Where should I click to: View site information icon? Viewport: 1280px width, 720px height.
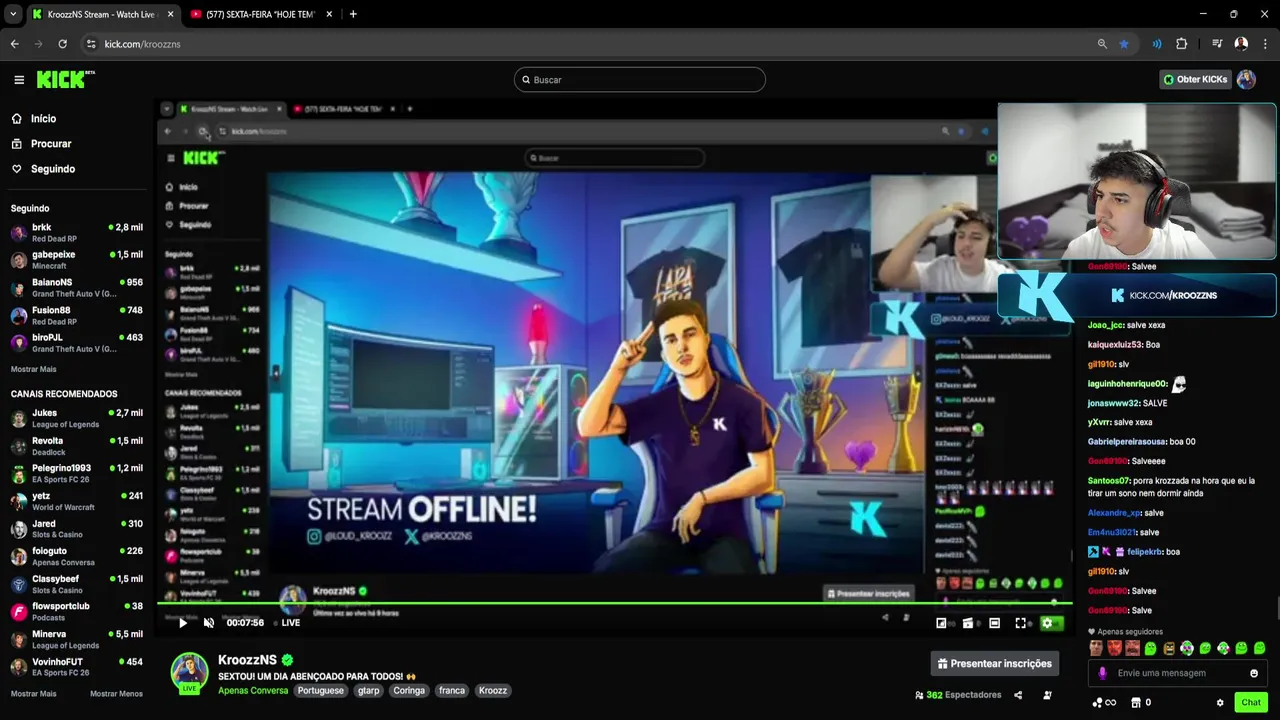(x=90, y=44)
